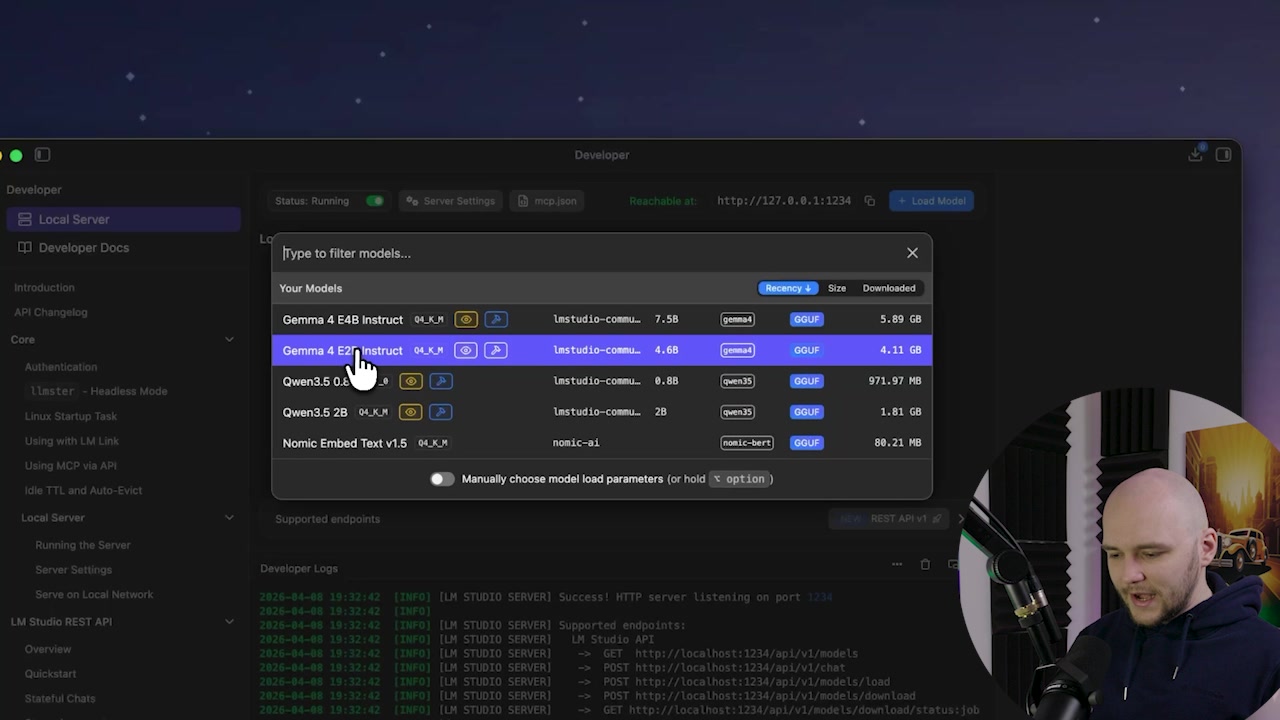Turn off the Status: Running server toggle
This screenshot has height=720, width=1280.
[375, 200]
